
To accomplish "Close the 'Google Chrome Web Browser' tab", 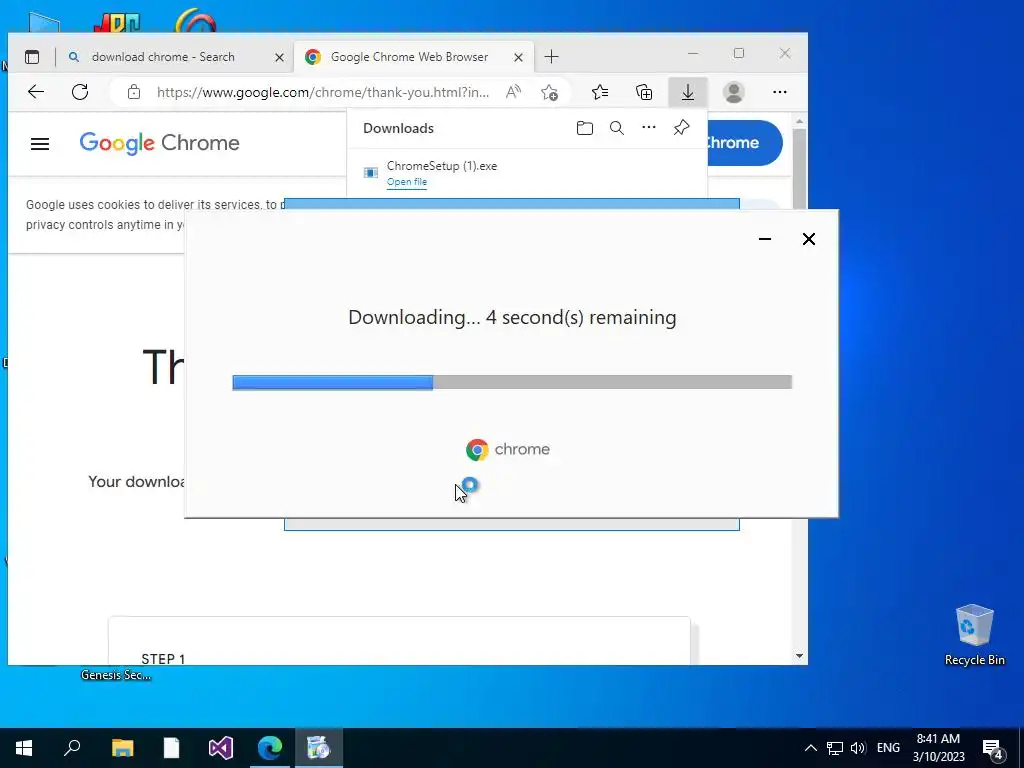I will click(x=519, y=57).
